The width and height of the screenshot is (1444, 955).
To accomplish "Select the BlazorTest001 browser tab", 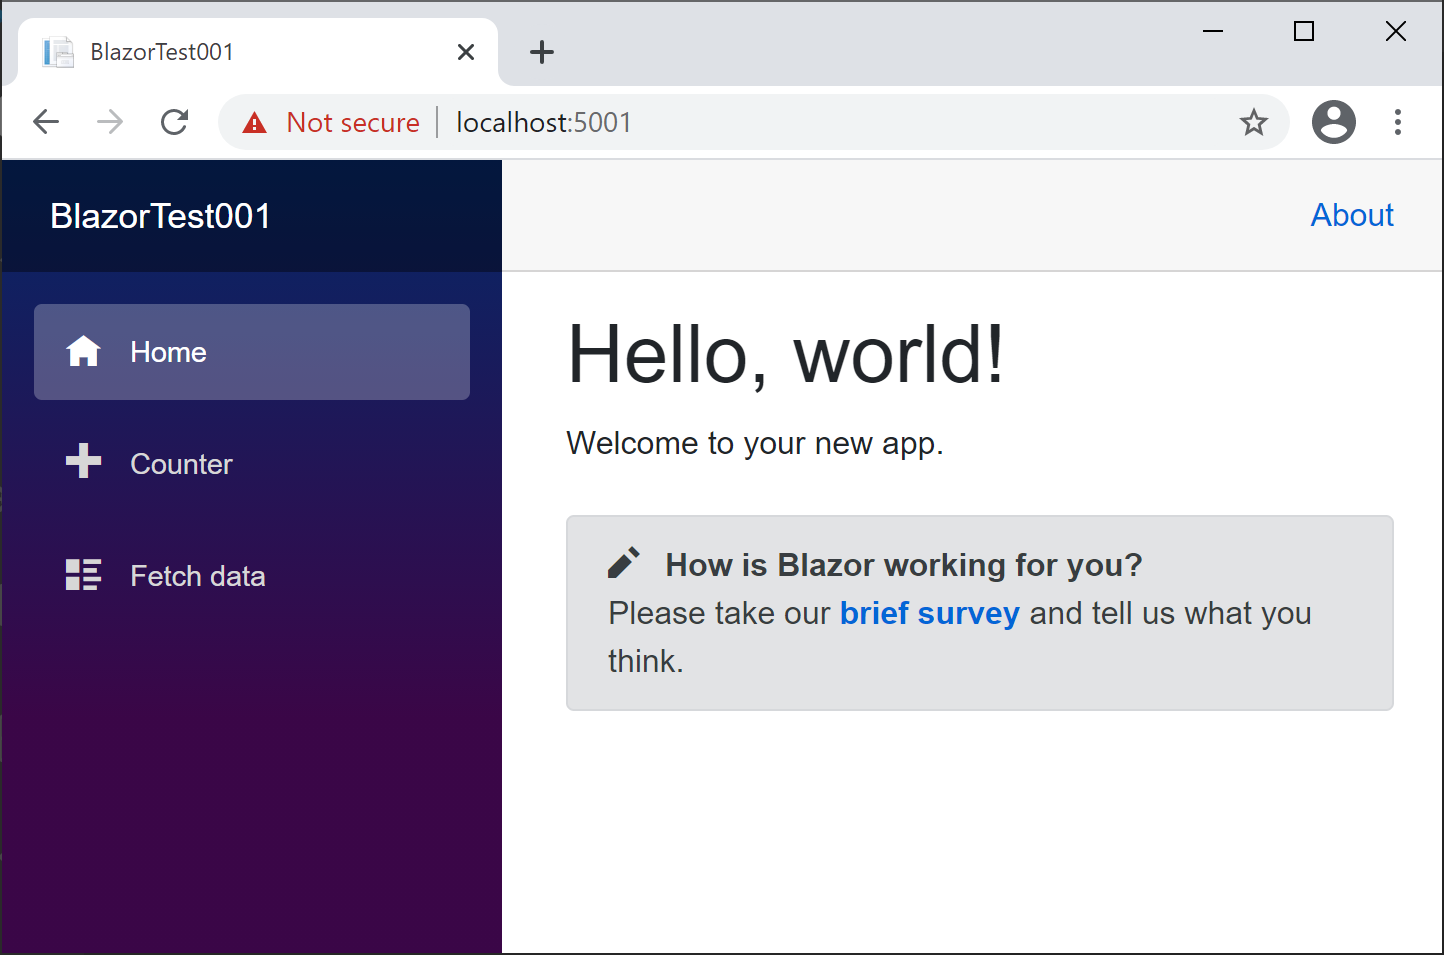I will click(258, 52).
